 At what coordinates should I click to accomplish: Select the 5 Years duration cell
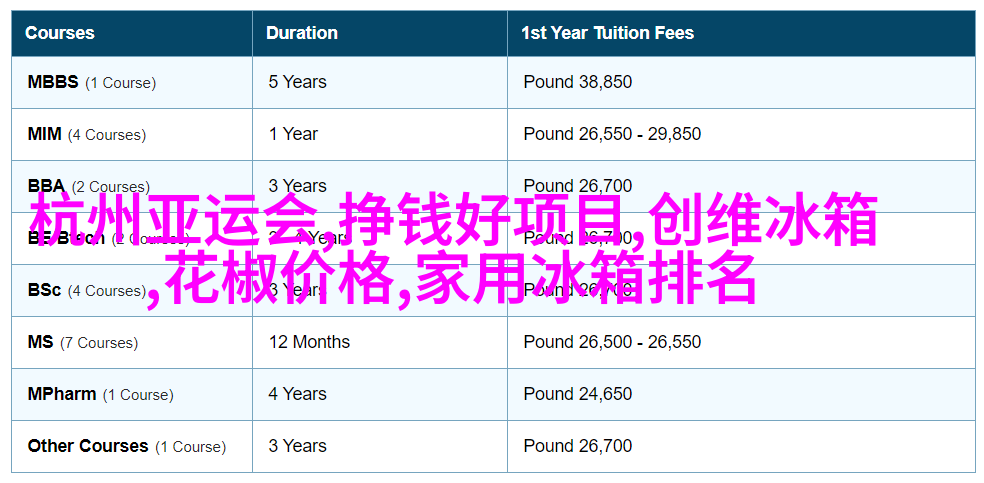297,82
